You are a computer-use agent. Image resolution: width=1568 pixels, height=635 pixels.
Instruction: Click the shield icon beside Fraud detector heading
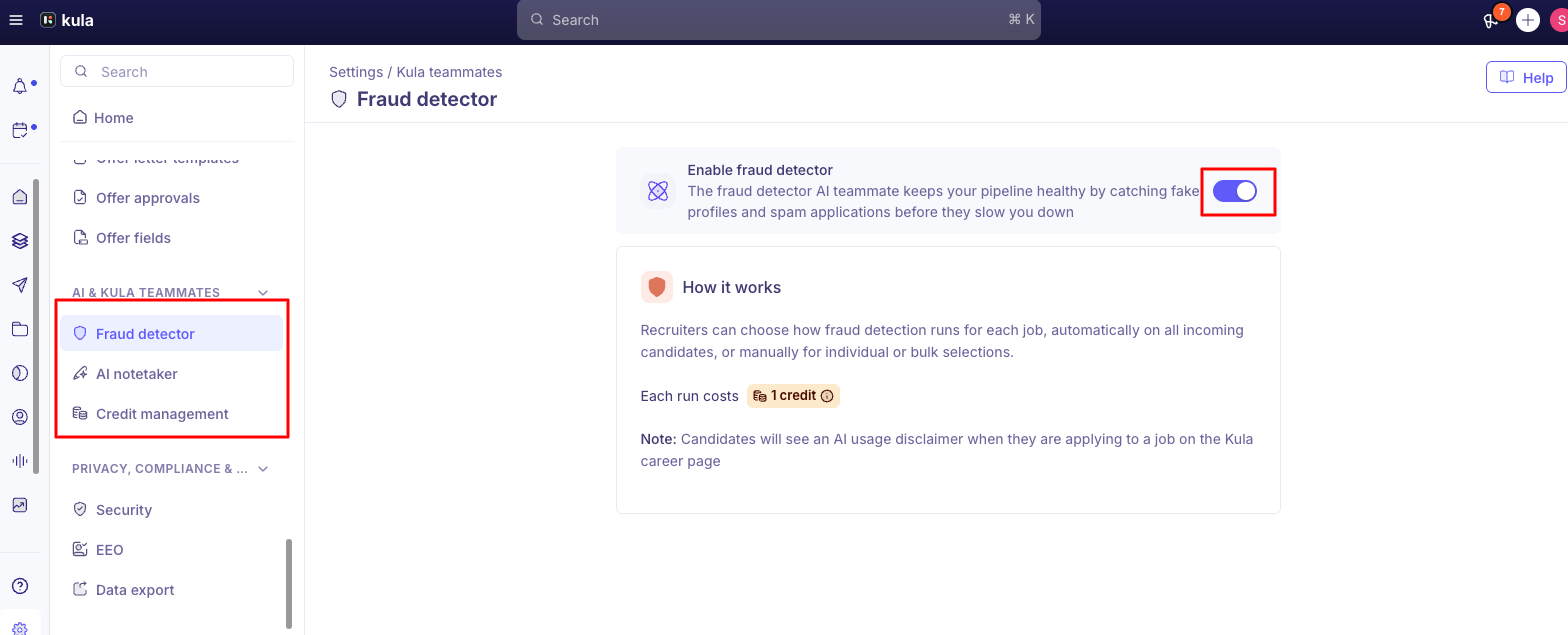pyautogui.click(x=339, y=99)
